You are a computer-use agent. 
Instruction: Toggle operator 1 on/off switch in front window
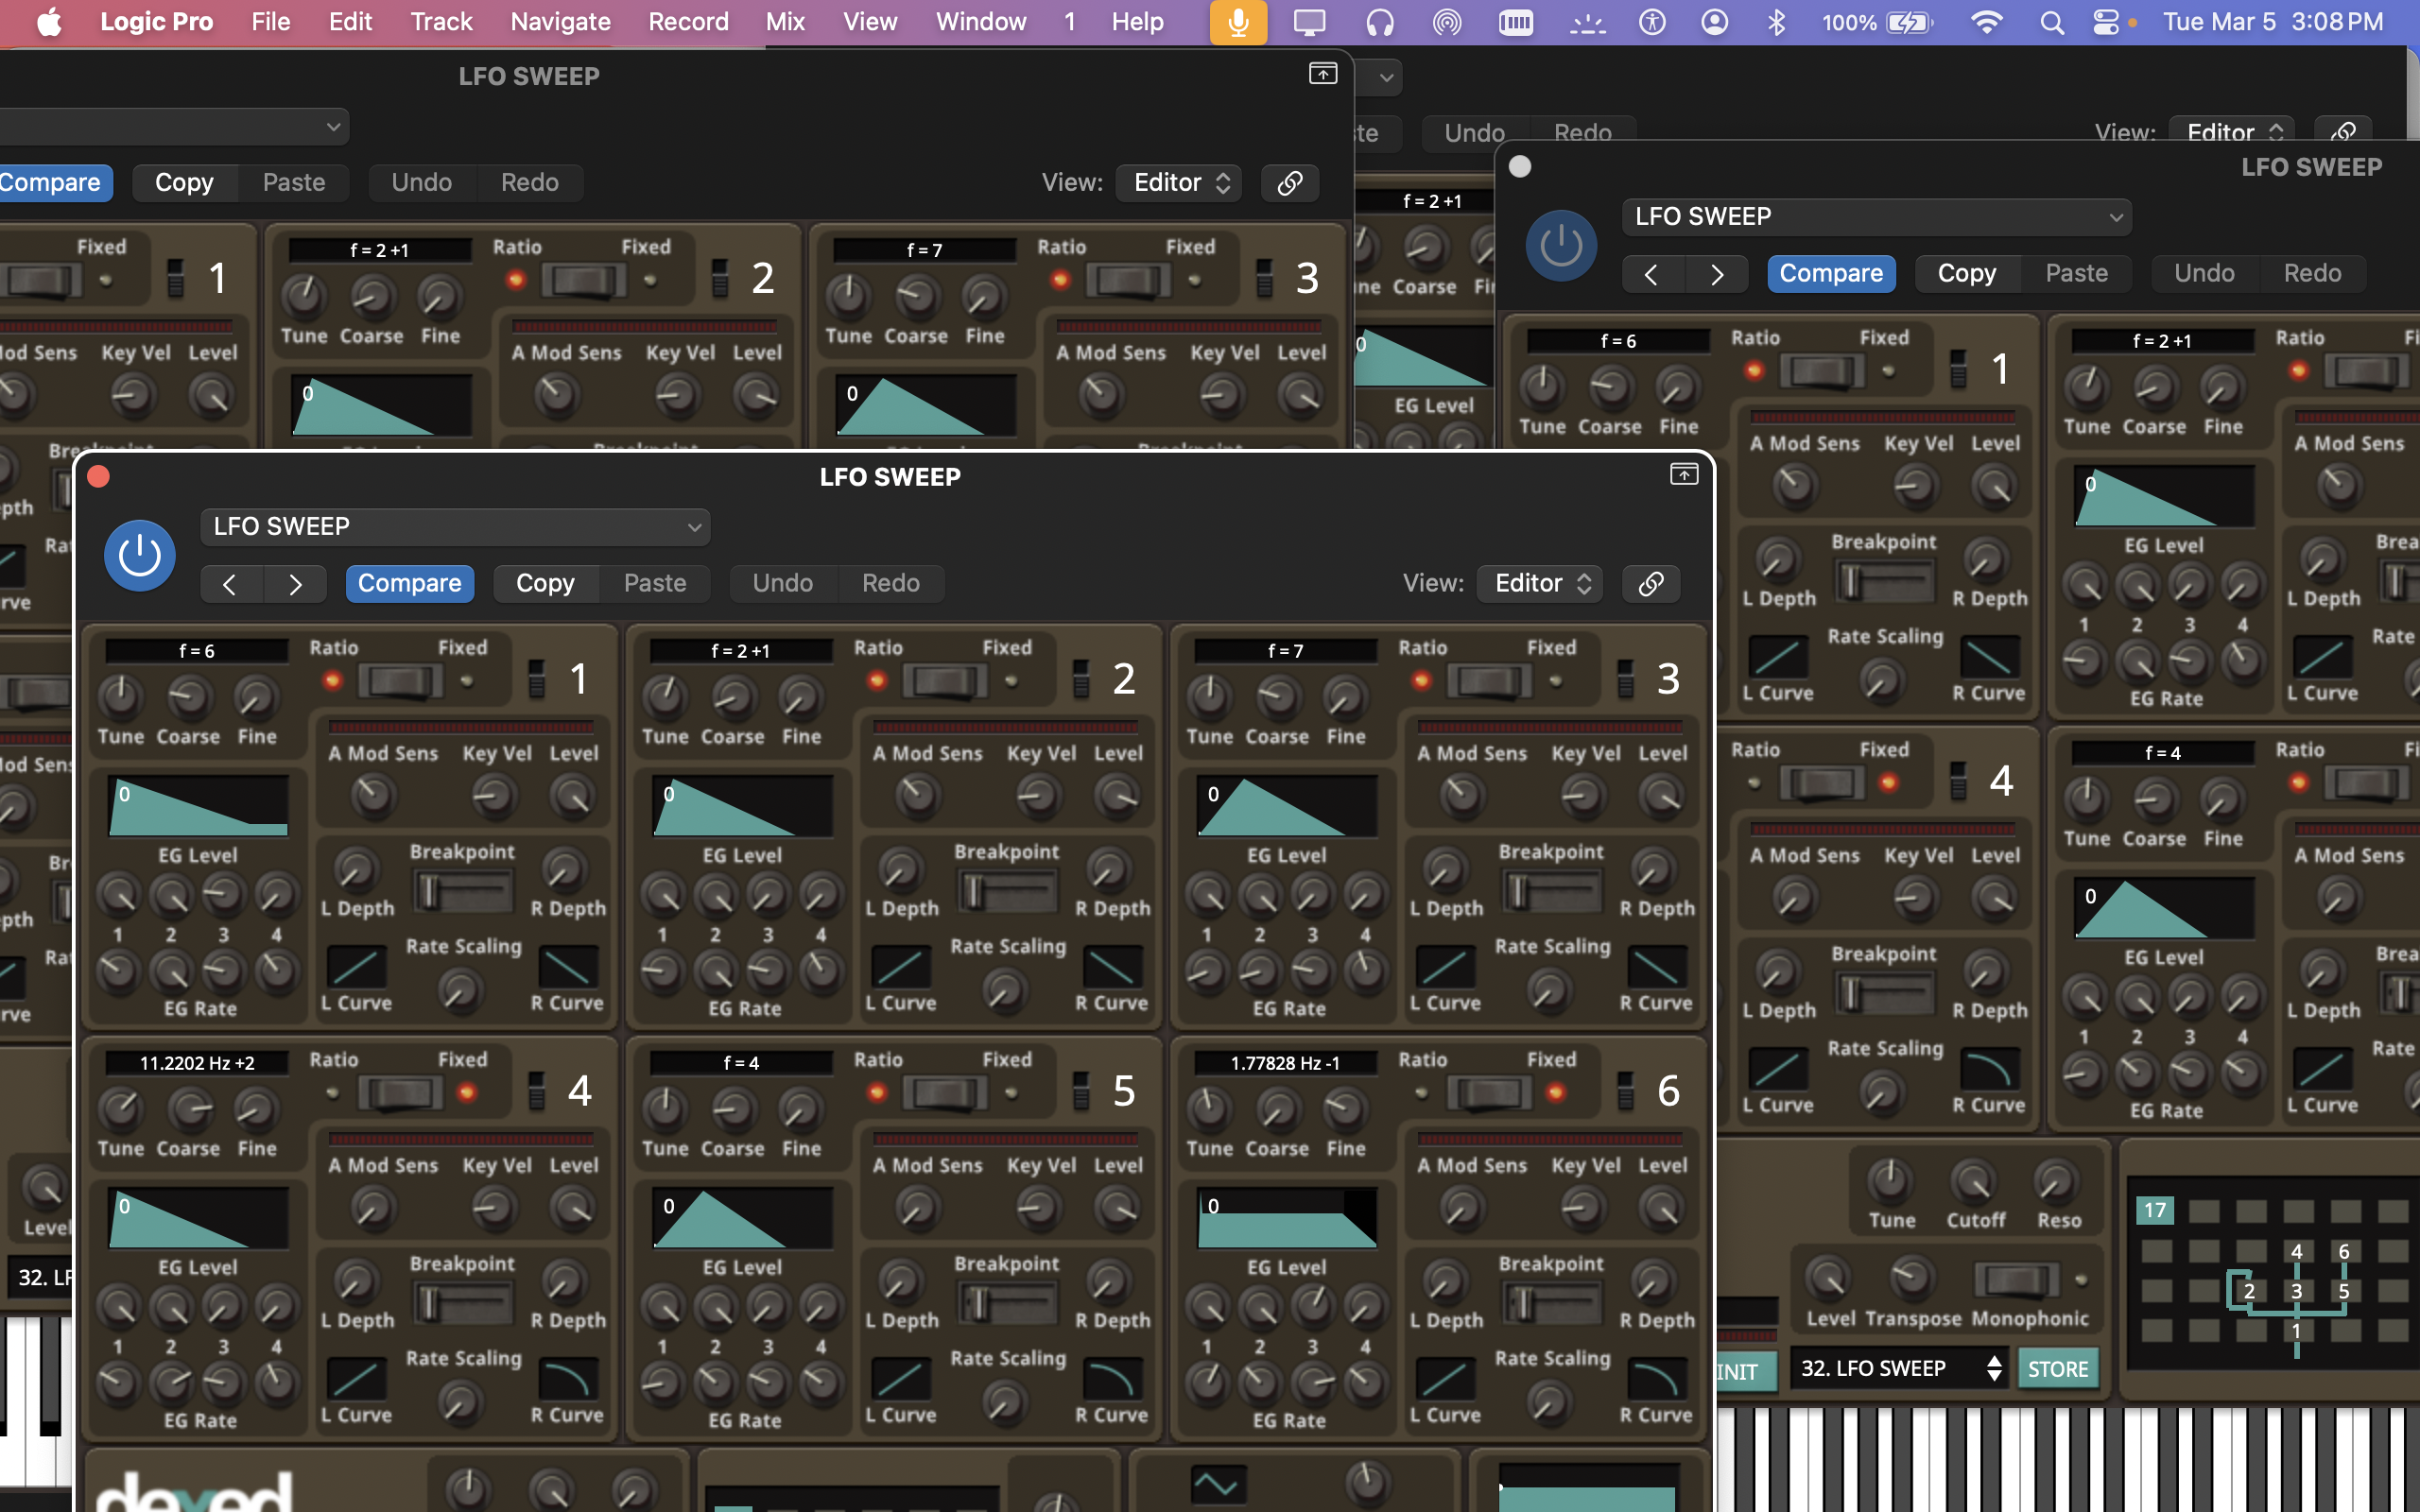pos(537,679)
